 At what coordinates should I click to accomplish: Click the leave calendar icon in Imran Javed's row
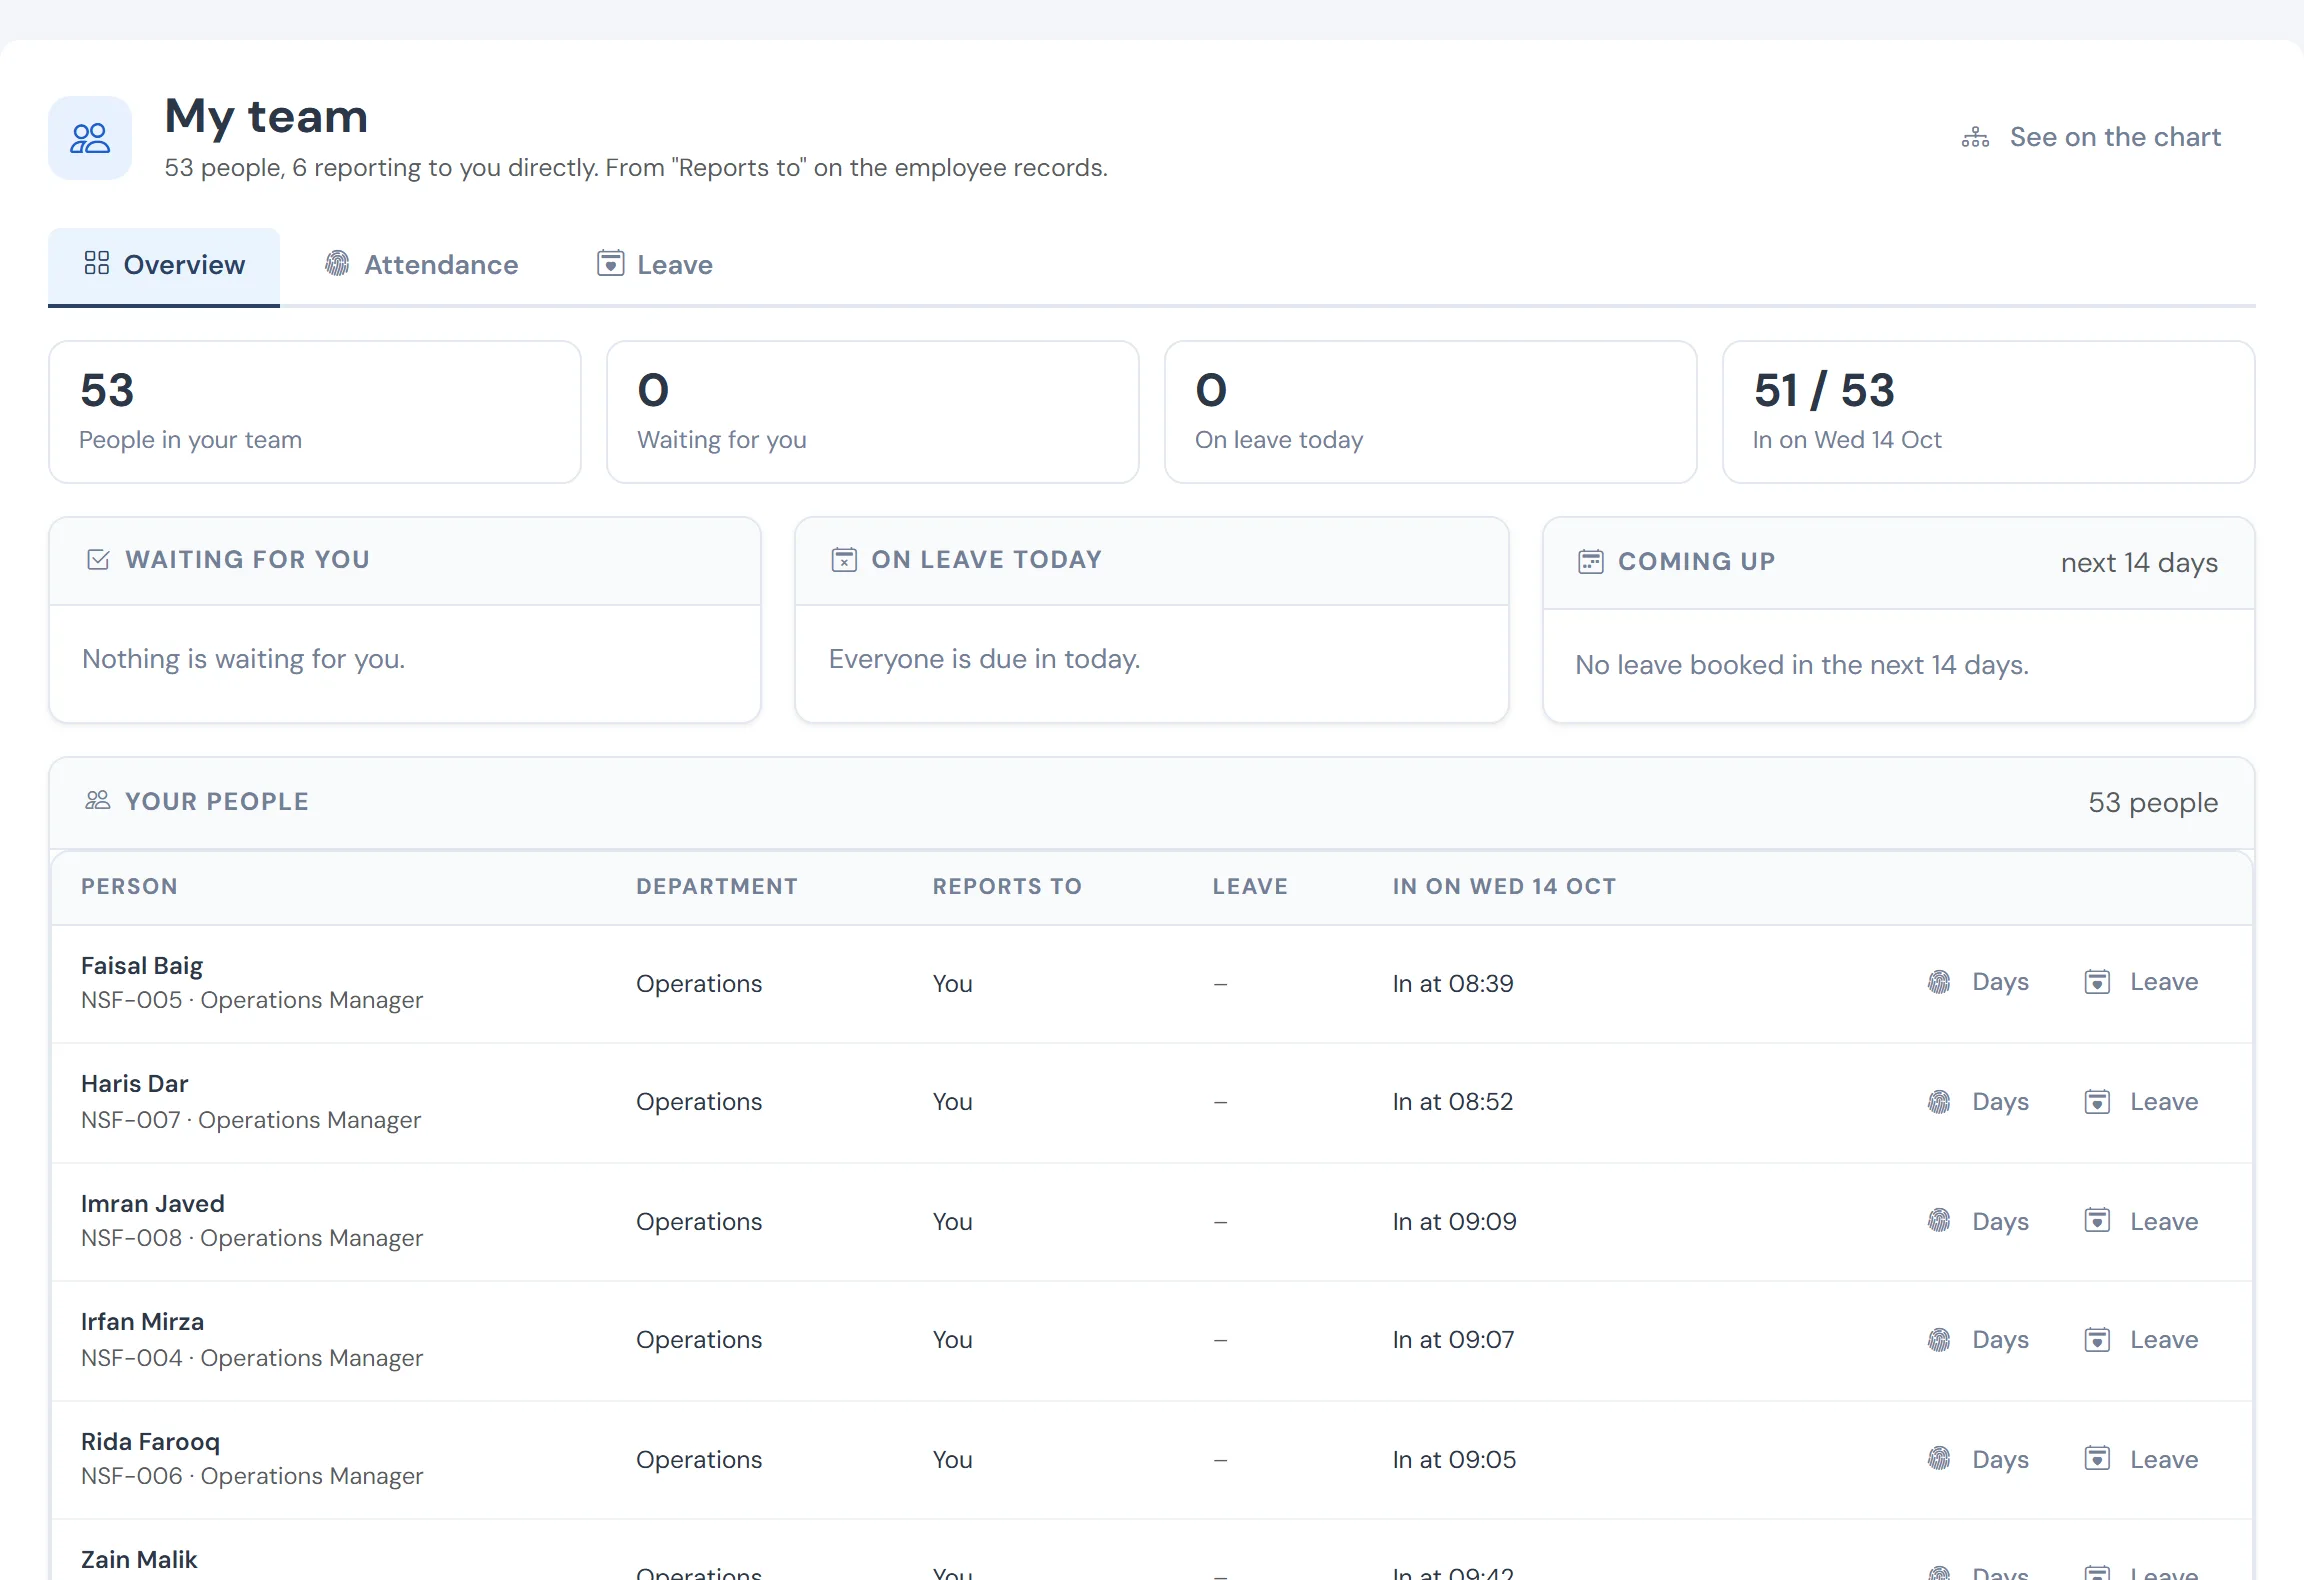tap(2097, 1220)
